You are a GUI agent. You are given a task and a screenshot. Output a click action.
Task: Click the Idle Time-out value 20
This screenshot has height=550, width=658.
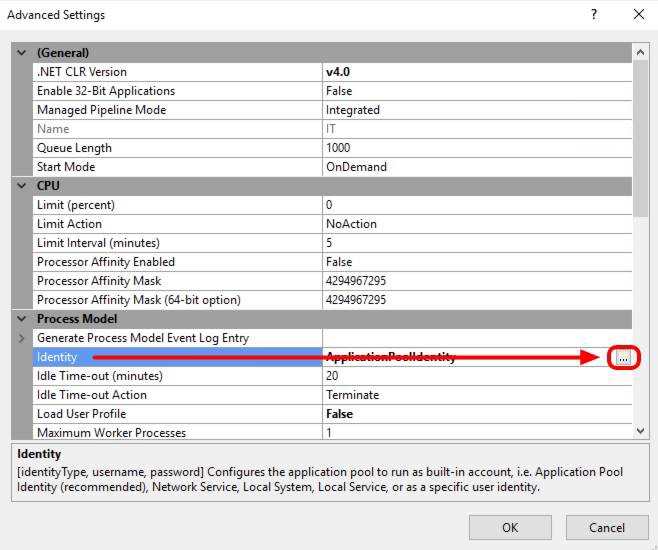[477, 376]
